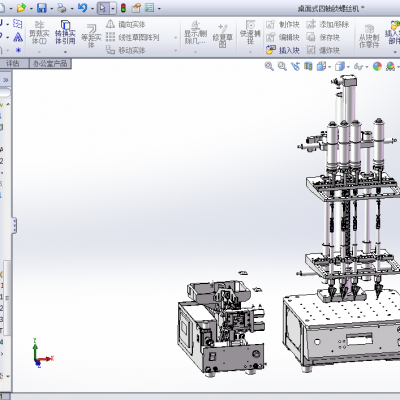This screenshot has width=400, height=400.
Task: Click the Undo arrow icon
Action: pos(82,8)
